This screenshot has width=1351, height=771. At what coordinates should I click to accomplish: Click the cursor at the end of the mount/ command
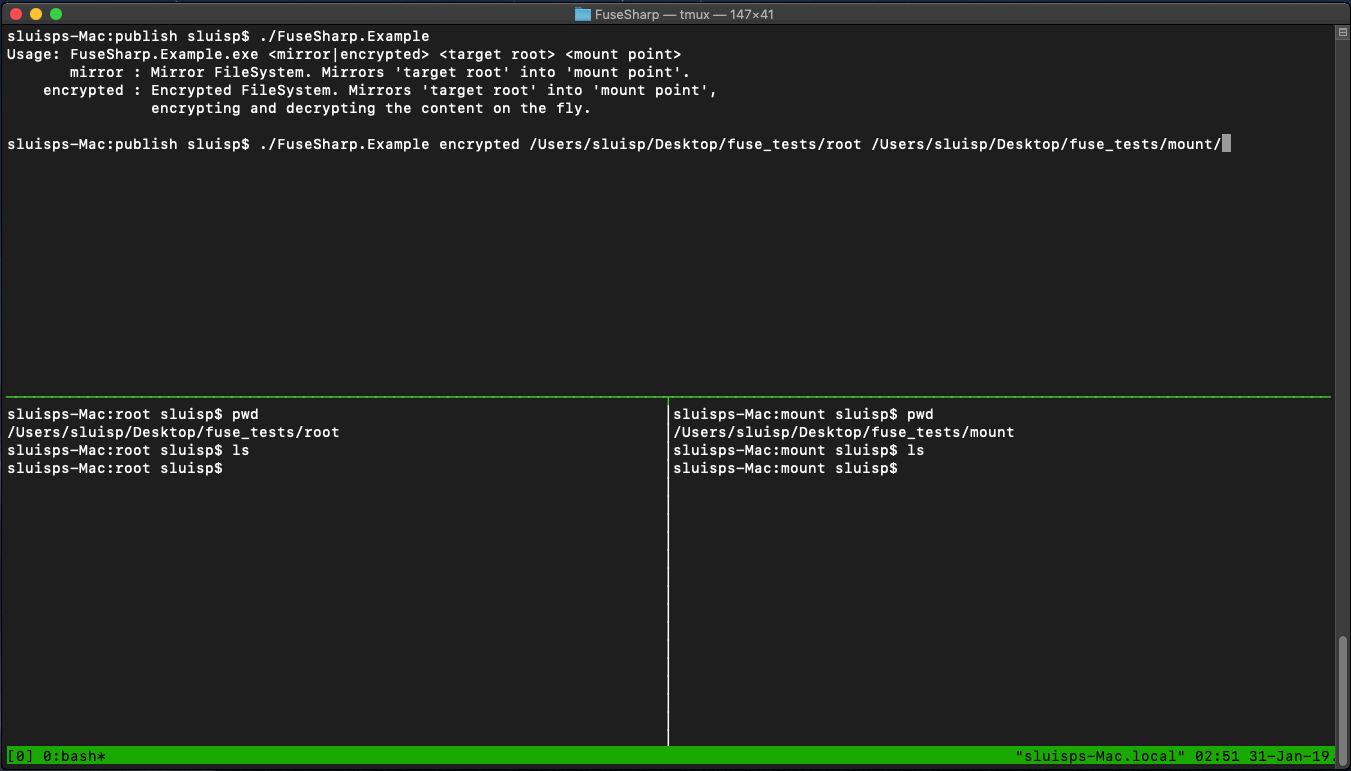[x=1226, y=144]
